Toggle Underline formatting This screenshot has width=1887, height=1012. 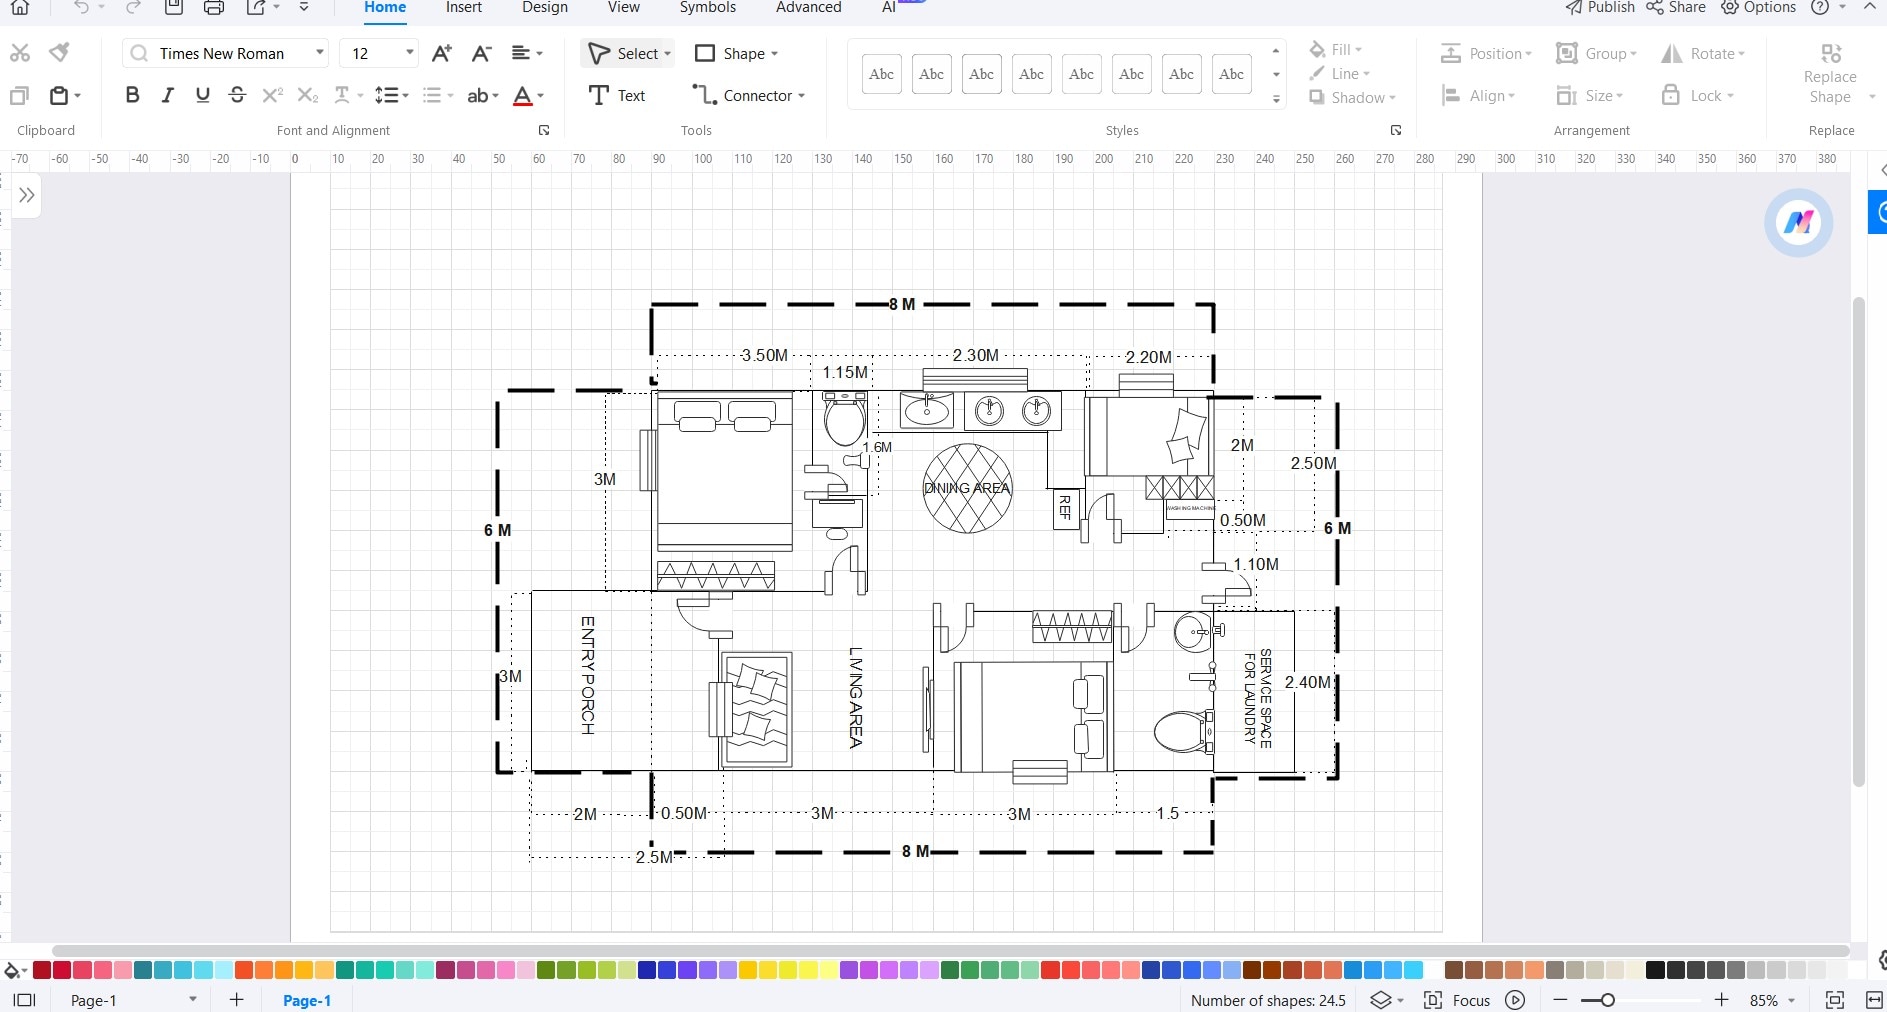tap(203, 95)
